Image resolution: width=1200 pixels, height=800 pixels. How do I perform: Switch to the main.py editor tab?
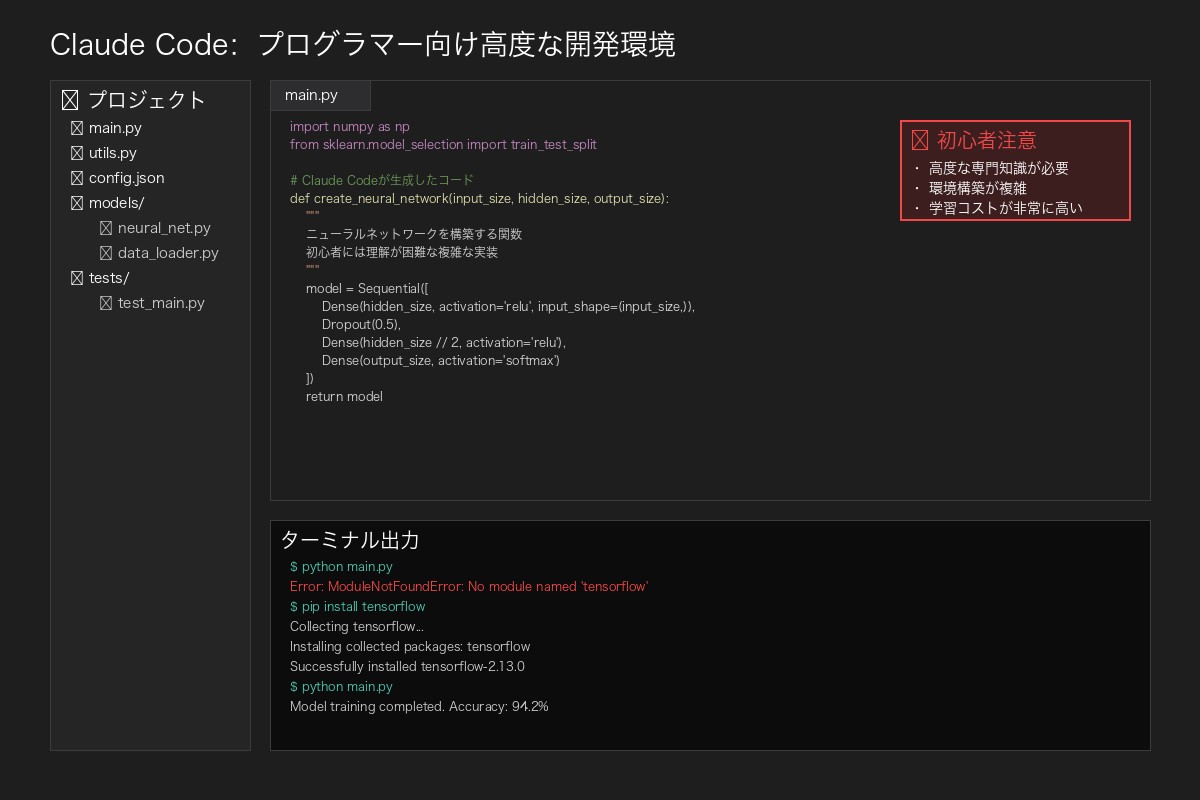coord(320,95)
